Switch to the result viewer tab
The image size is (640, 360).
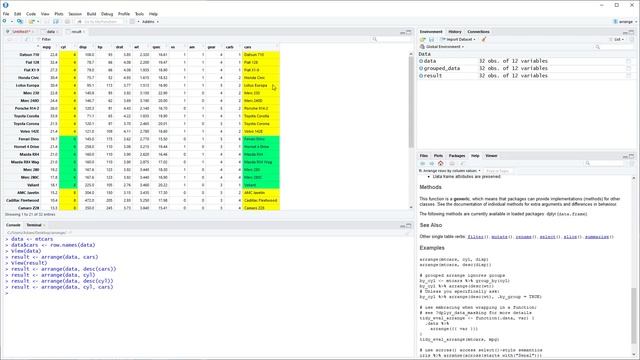coord(76,32)
